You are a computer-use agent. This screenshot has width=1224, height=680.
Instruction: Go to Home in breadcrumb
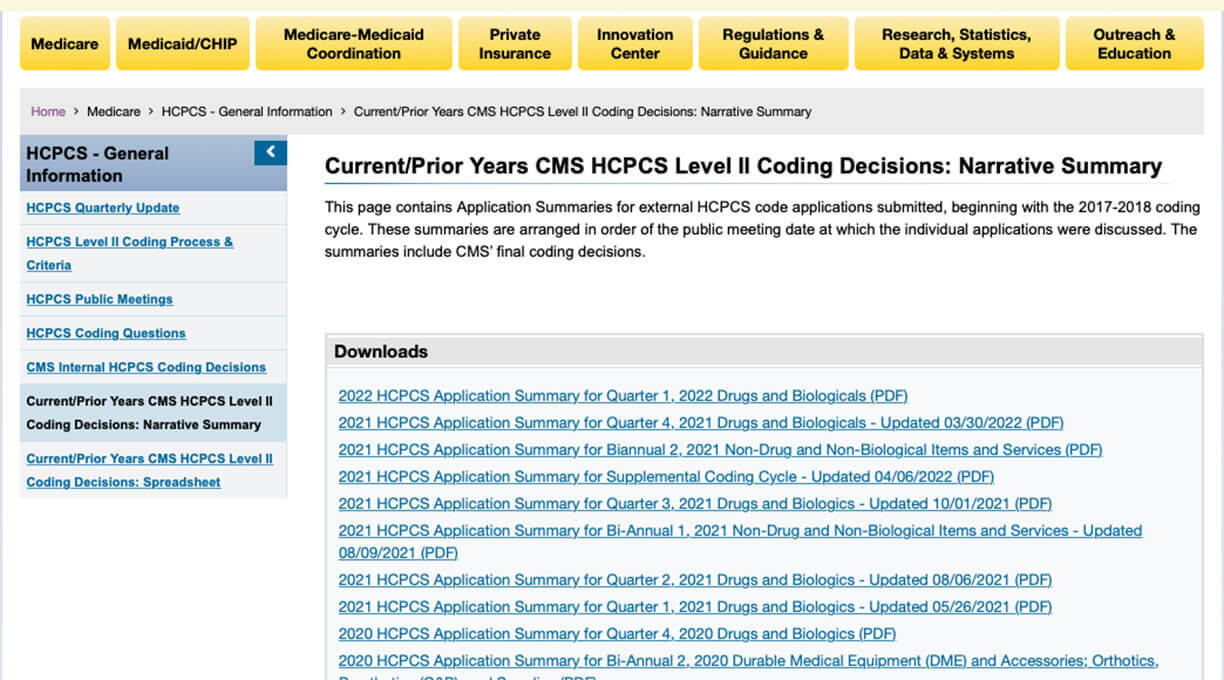pyautogui.click(x=48, y=112)
